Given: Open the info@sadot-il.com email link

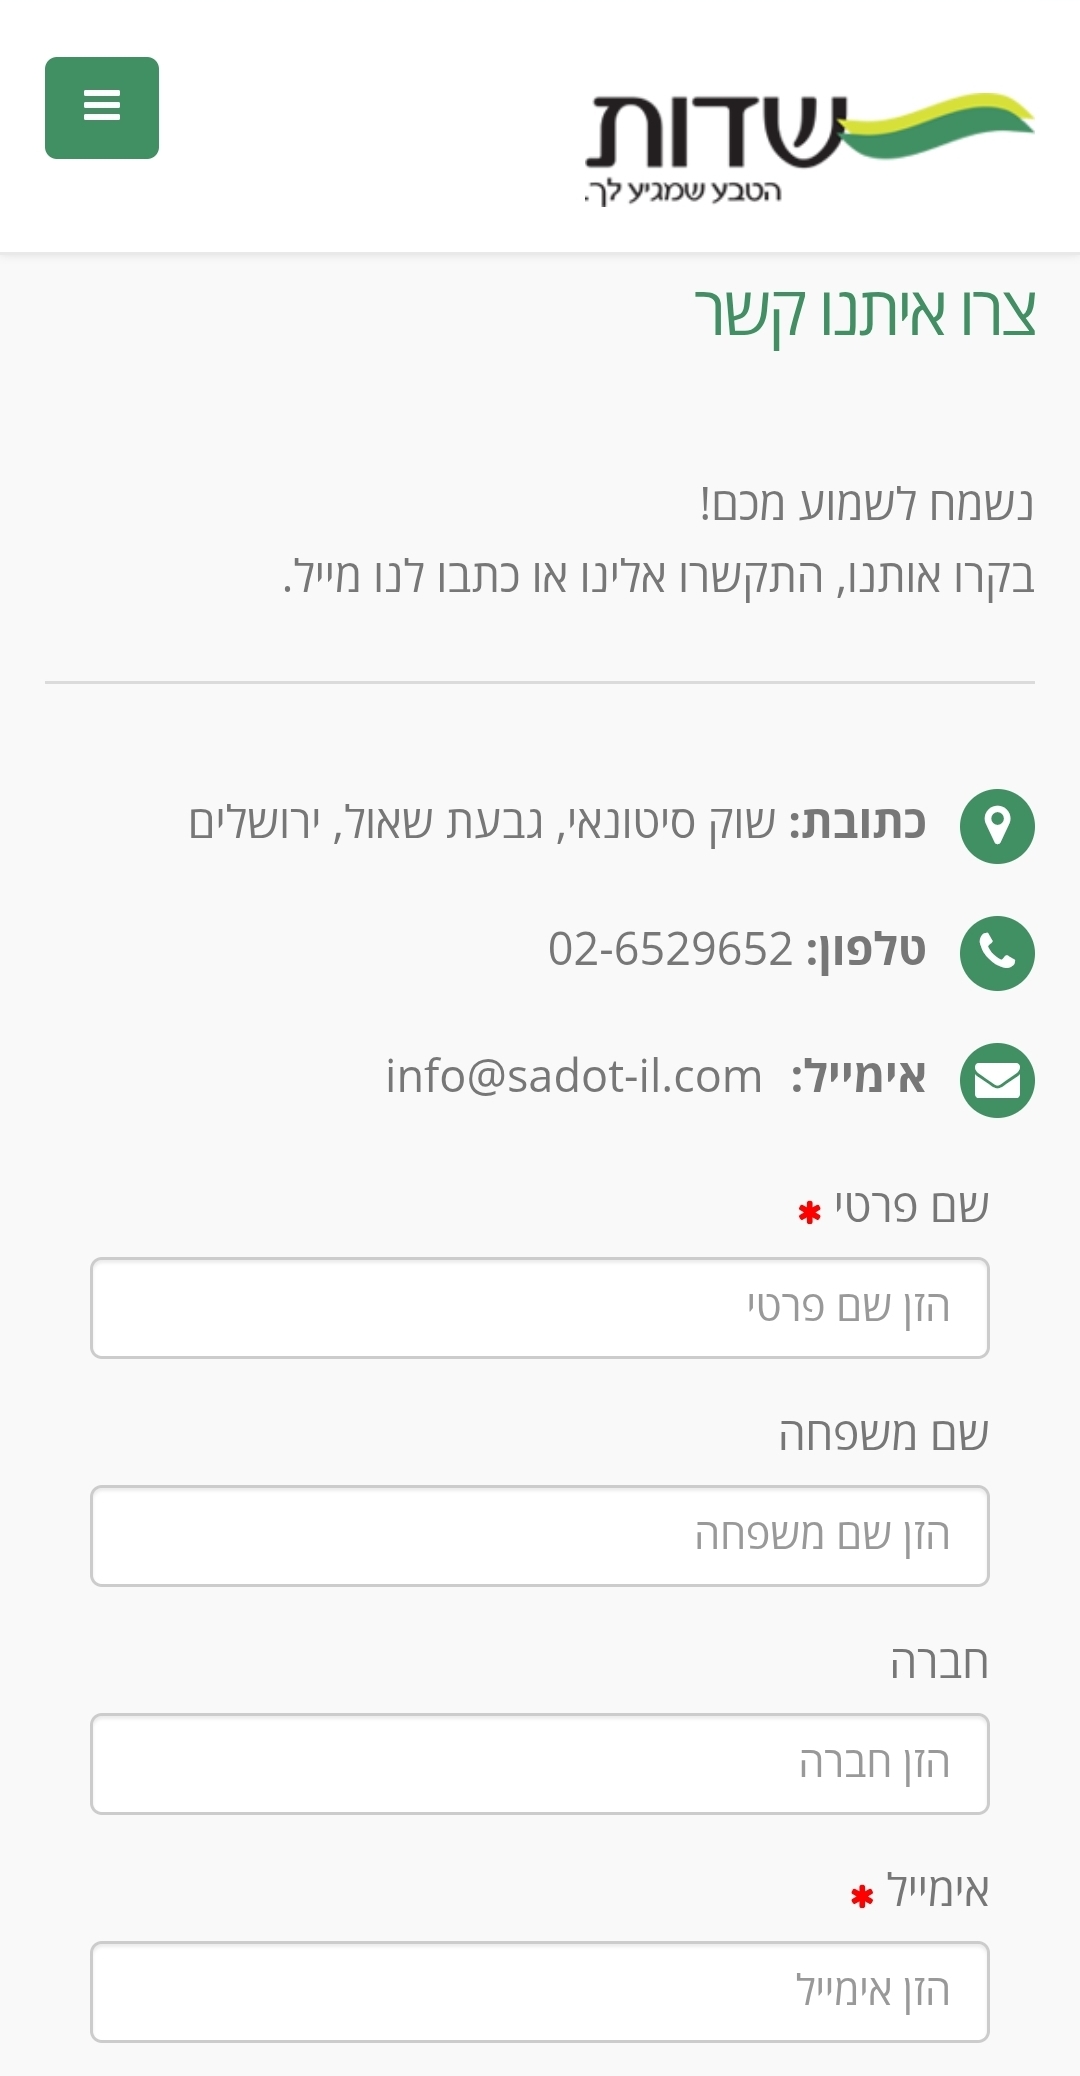Looking at the screenshot, I should point(574,1077).
